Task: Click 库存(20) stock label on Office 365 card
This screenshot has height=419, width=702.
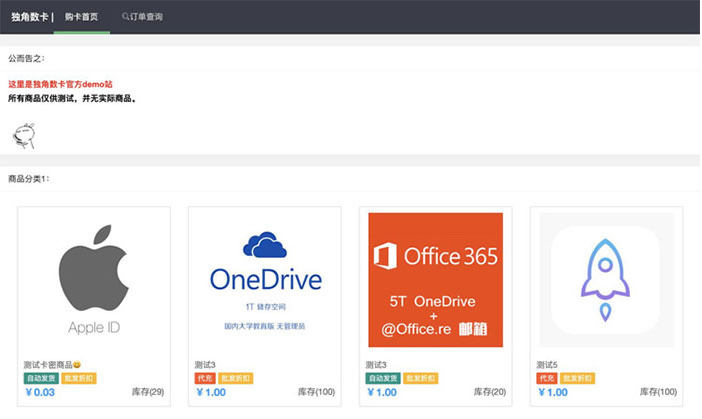Action: pos(489,393)
